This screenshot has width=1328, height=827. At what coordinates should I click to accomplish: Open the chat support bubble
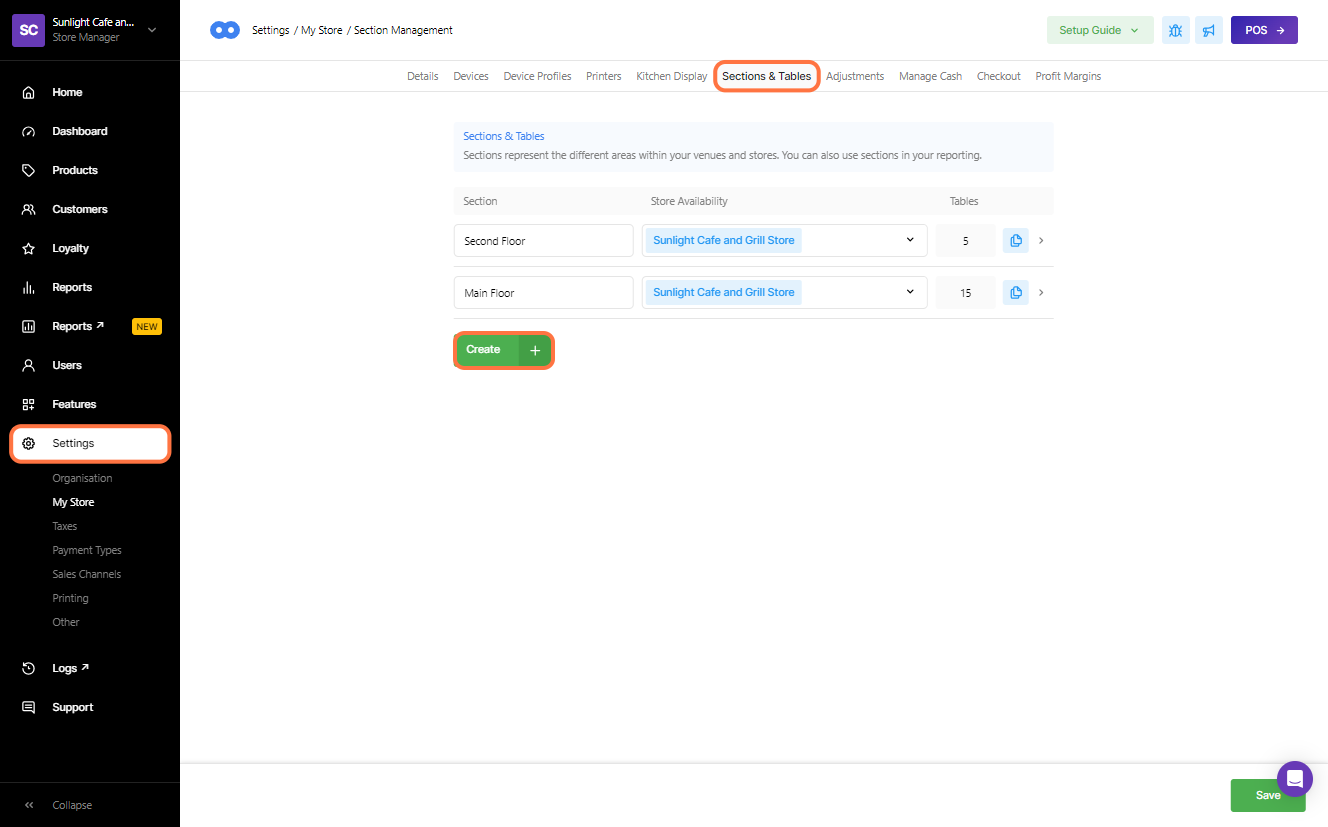(1294, 778)
